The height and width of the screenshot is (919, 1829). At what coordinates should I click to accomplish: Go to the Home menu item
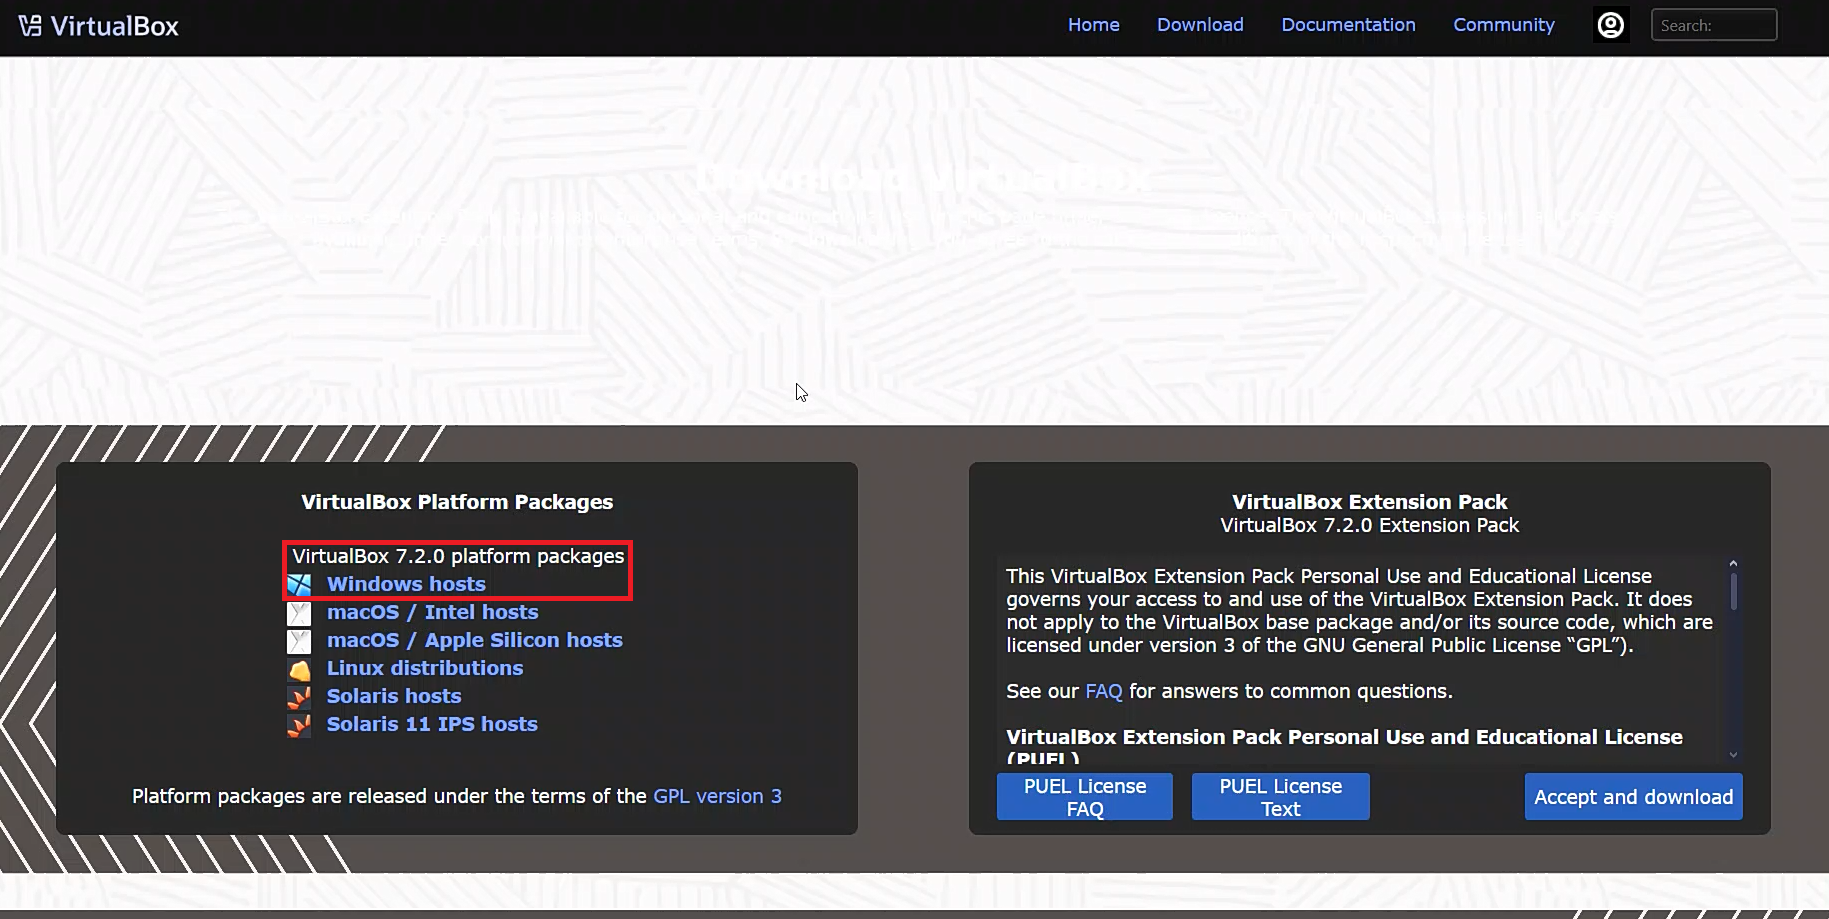pyautogui.click(x=1093, y=25)
